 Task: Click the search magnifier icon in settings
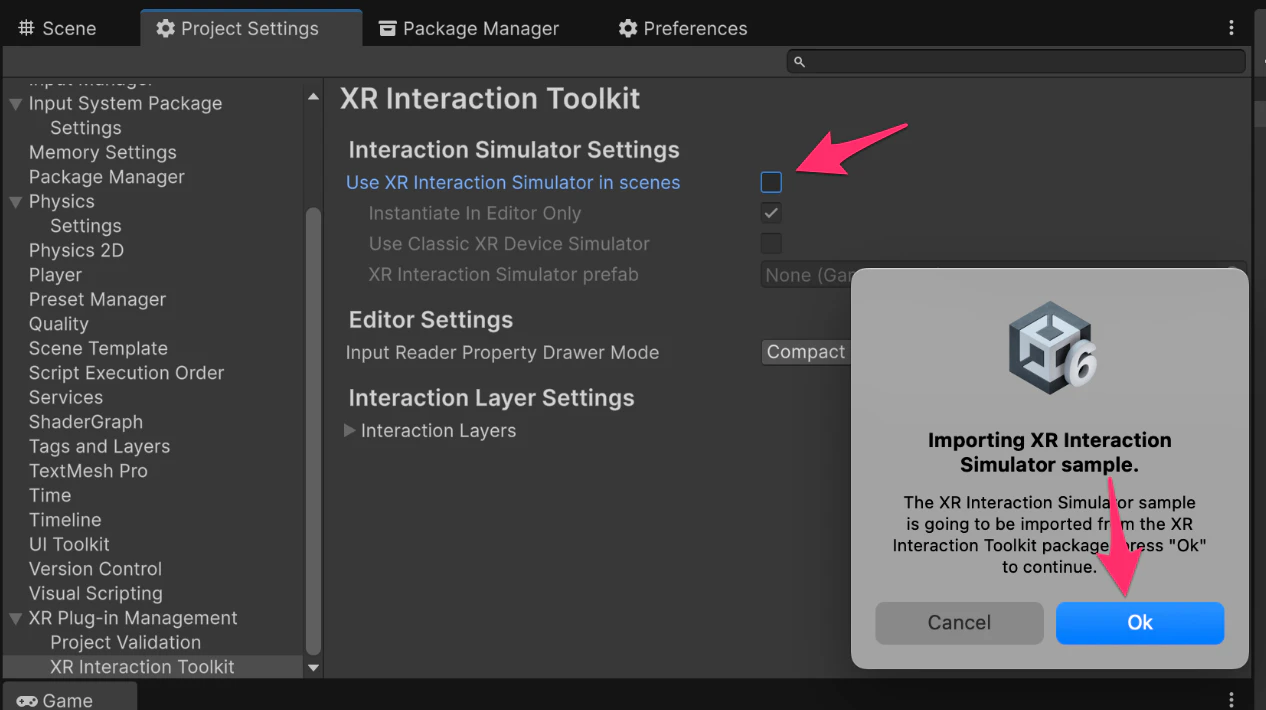click(799, 62)
